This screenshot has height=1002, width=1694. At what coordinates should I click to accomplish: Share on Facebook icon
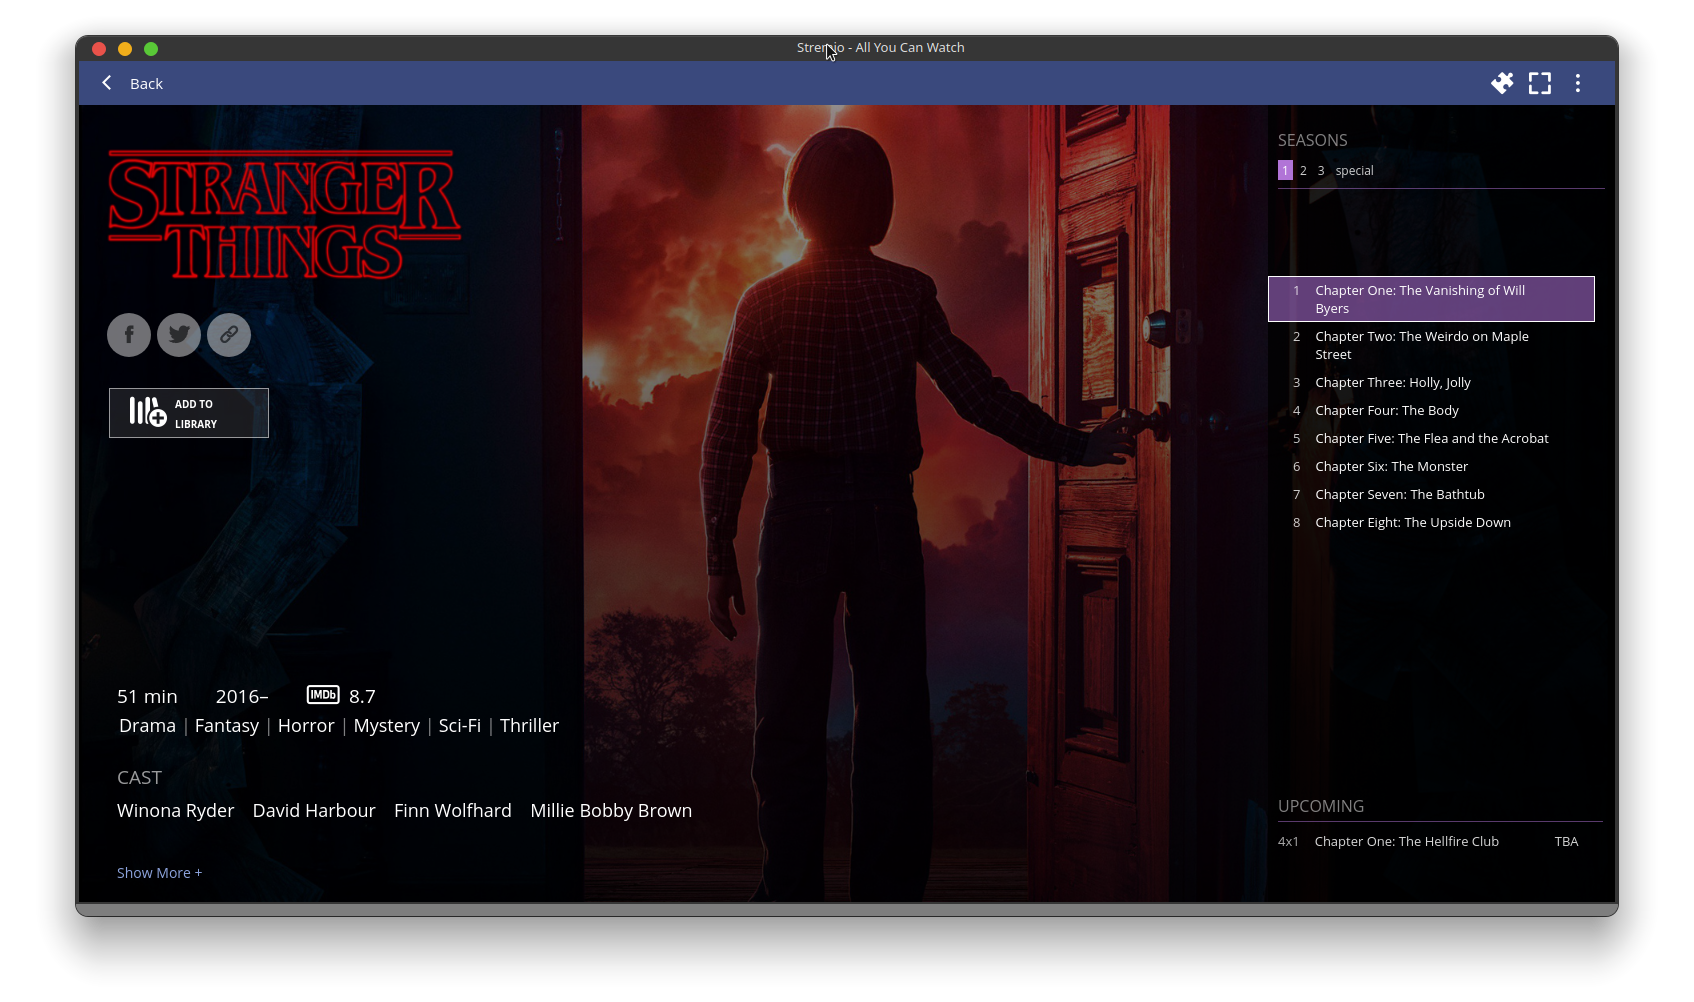tap(129, 335)
